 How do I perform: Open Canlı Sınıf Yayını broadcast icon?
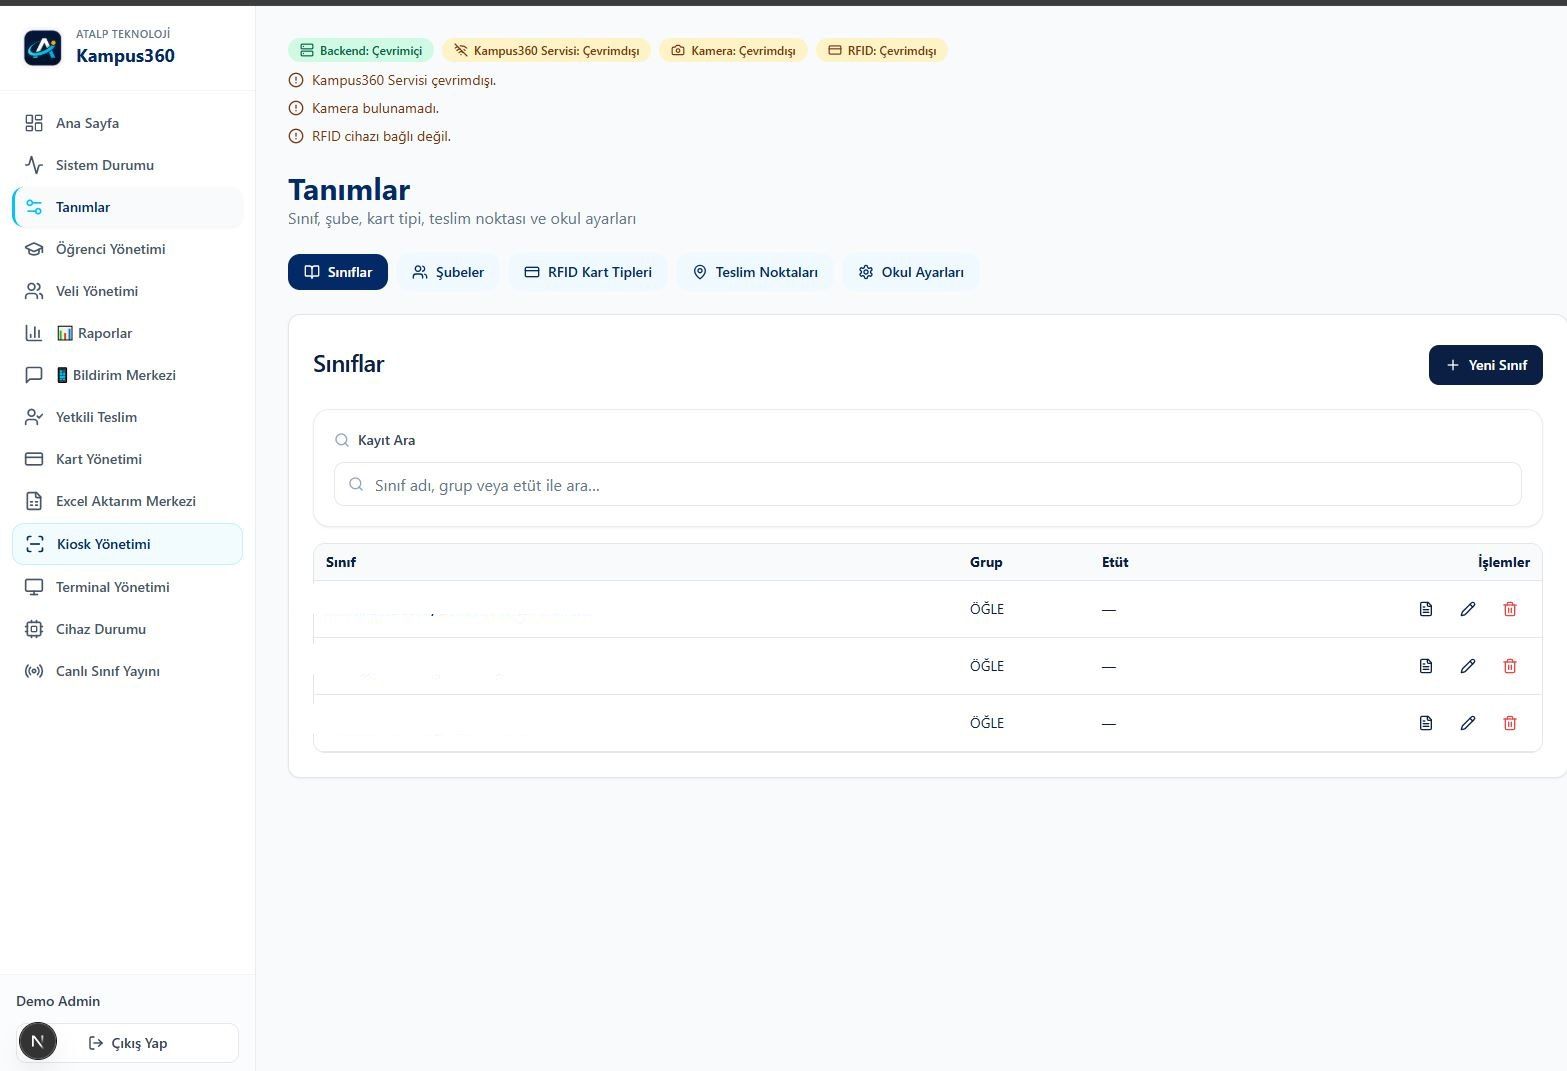[34, 671]
